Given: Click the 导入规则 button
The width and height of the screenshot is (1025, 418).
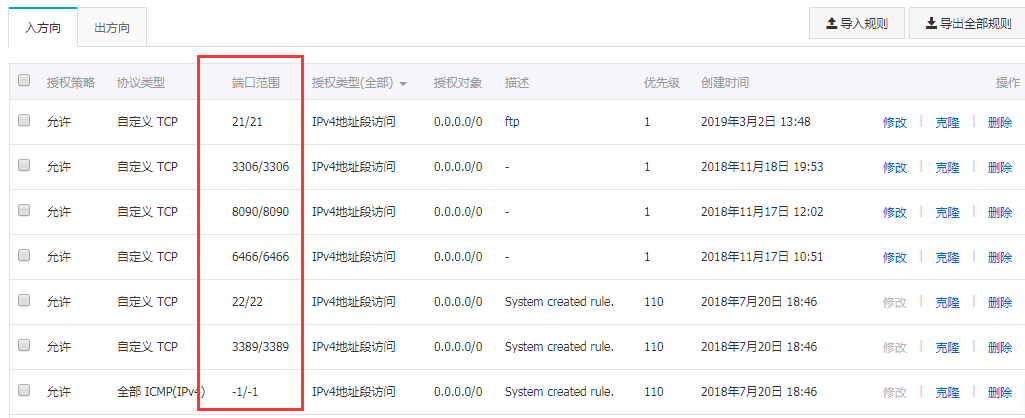Looking at the screenshot, I should click(x=857, y=24).
